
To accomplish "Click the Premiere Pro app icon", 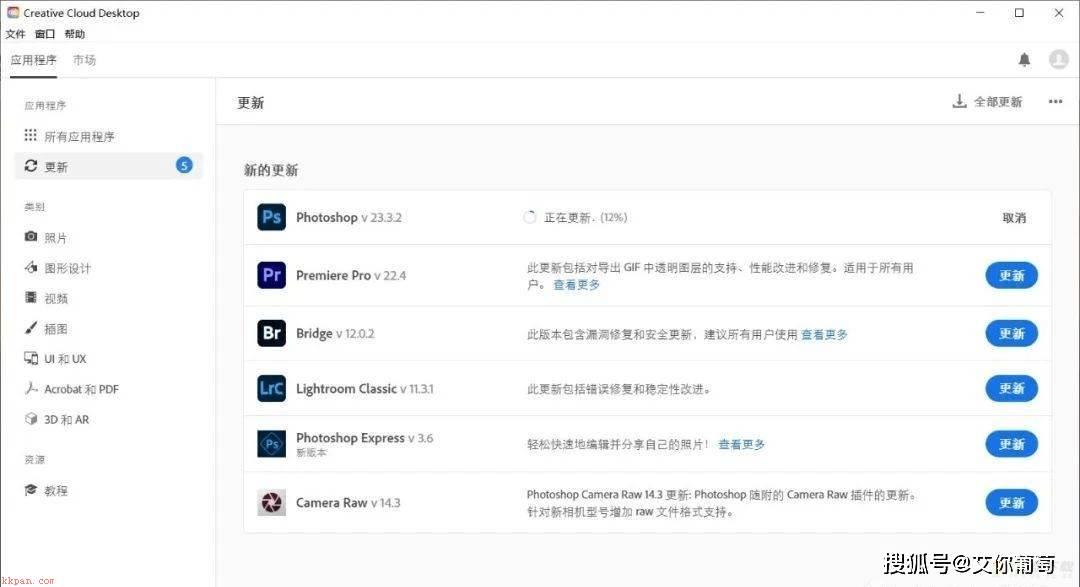I will point(271,275).
